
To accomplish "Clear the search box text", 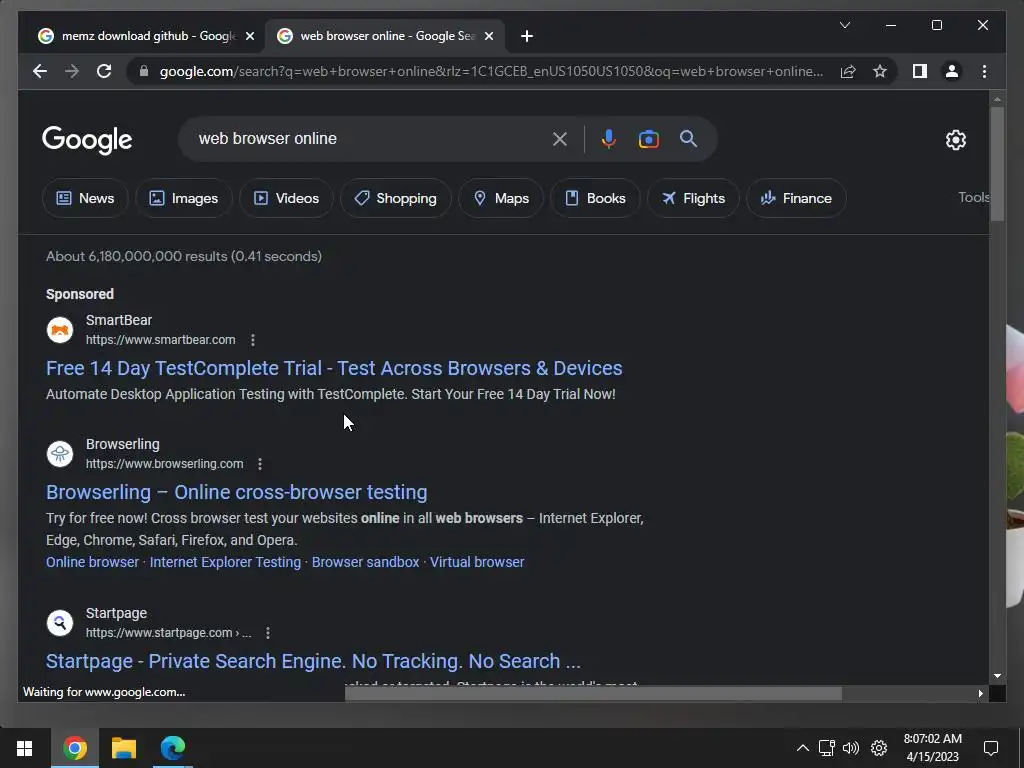I will coord(560,139).
